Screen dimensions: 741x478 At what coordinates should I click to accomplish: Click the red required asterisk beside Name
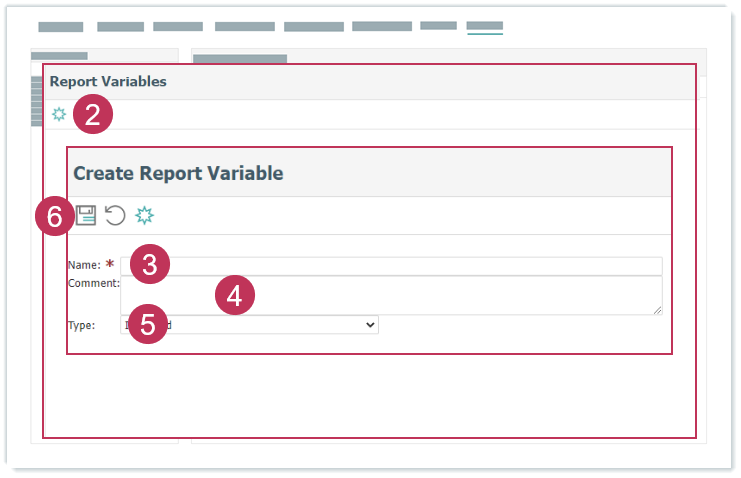pyautogui.click(x=109, y=265)
